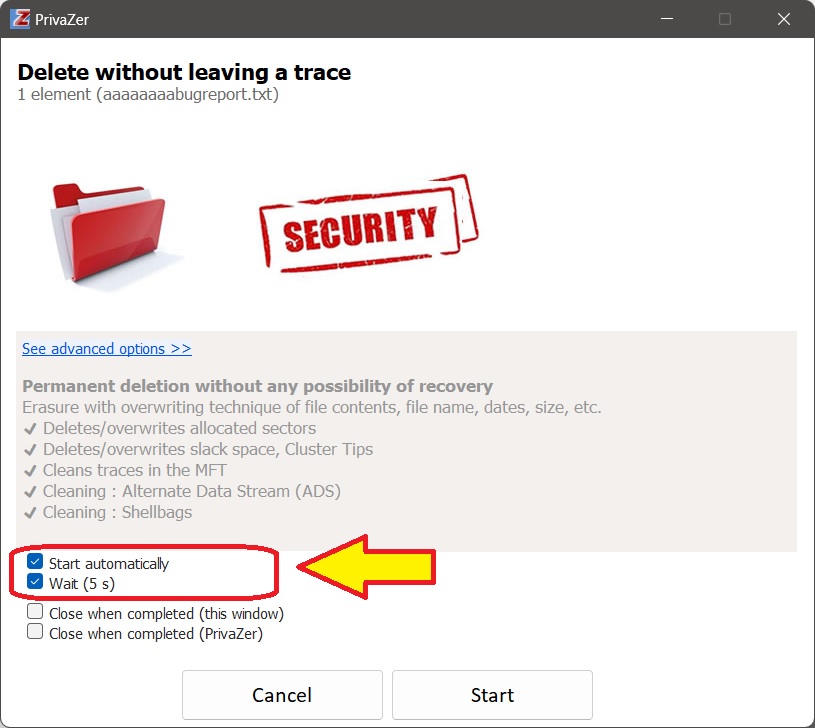Maximize the PrivaZer window
This screenshot has height=728, width=815.
725,19
